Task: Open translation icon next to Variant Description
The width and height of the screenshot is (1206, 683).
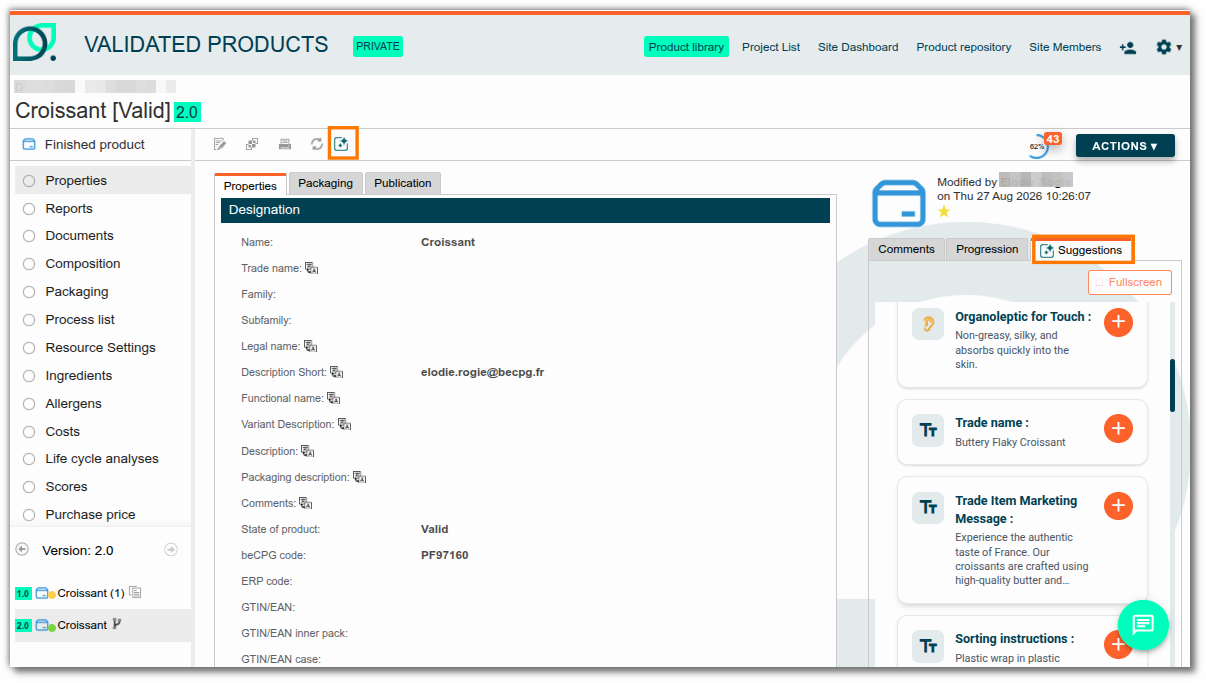Action: click(345, 424)
